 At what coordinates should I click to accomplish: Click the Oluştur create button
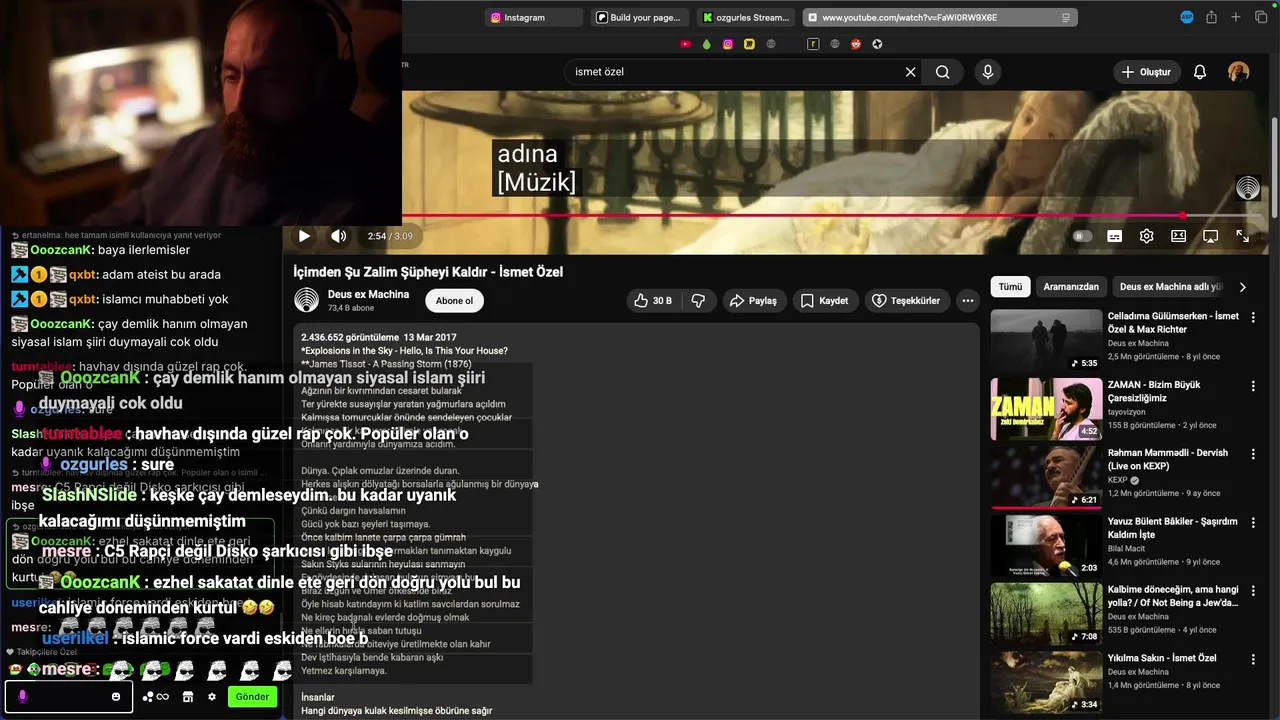tap(1147, 72)
